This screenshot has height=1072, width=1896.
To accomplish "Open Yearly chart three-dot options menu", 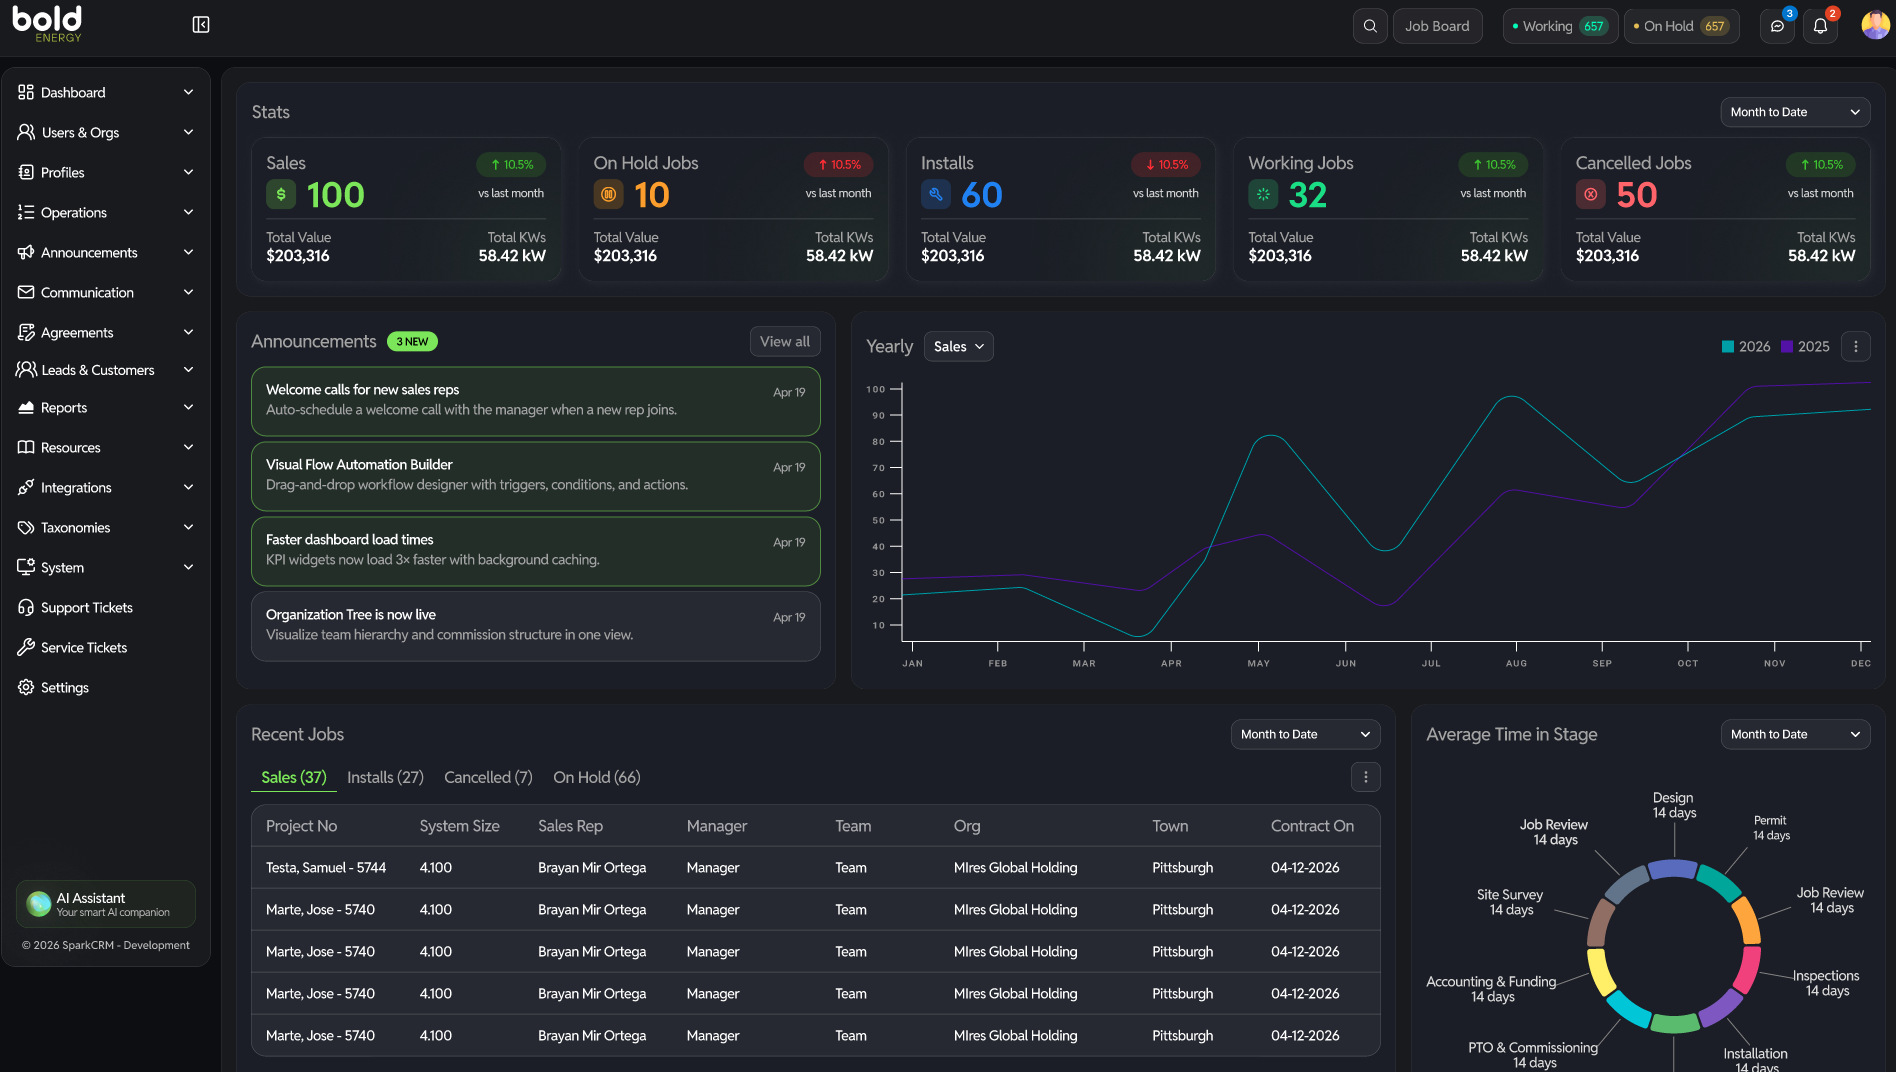I will 1856,346.
